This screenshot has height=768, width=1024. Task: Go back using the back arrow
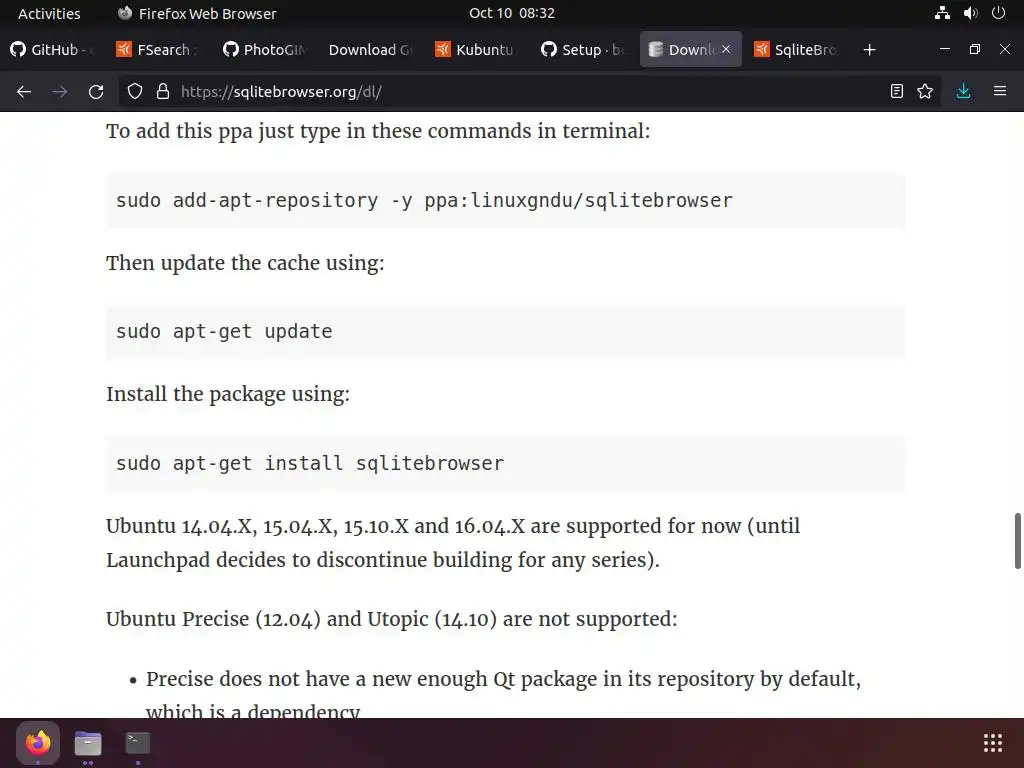coord(24,91)
